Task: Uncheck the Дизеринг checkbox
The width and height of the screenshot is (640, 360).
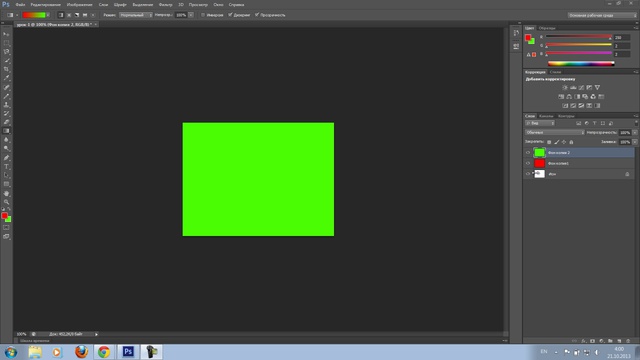Action: pyautogui.click(x=230, y=15)
